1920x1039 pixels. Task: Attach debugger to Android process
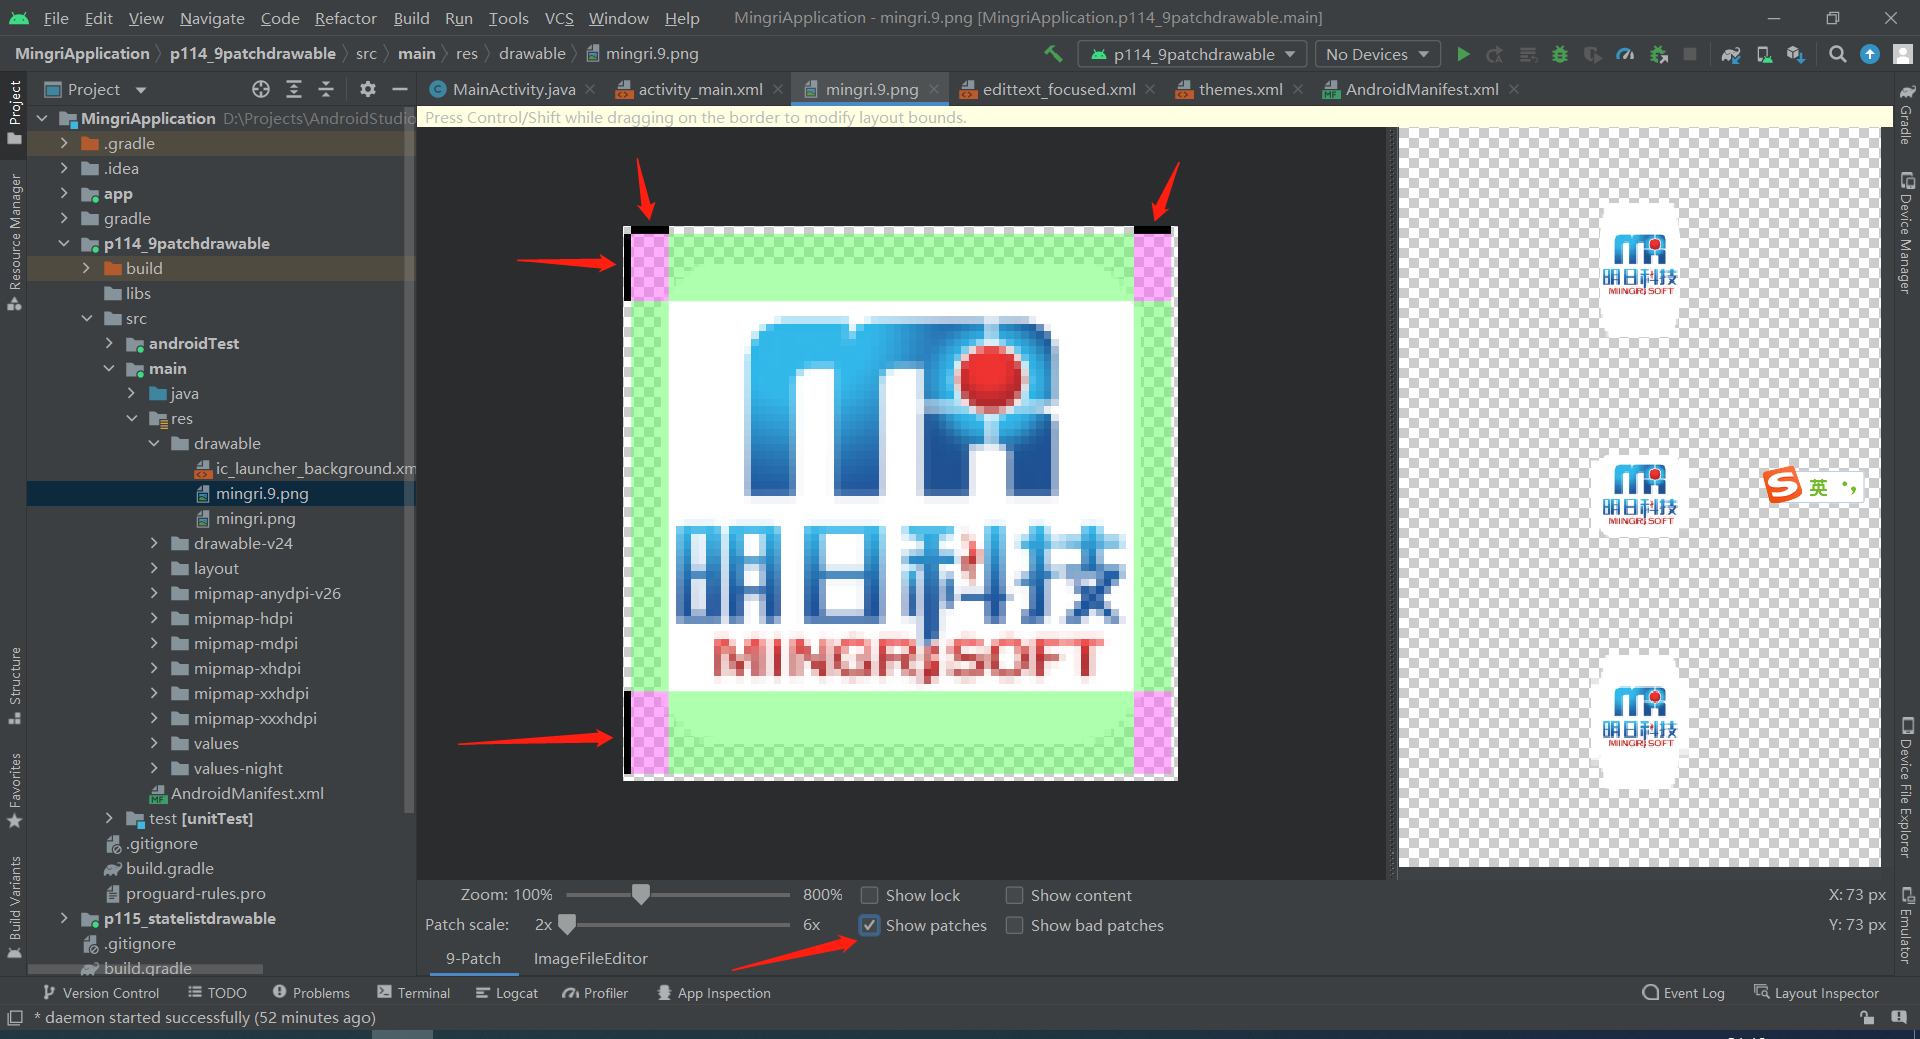[1659, 54]
